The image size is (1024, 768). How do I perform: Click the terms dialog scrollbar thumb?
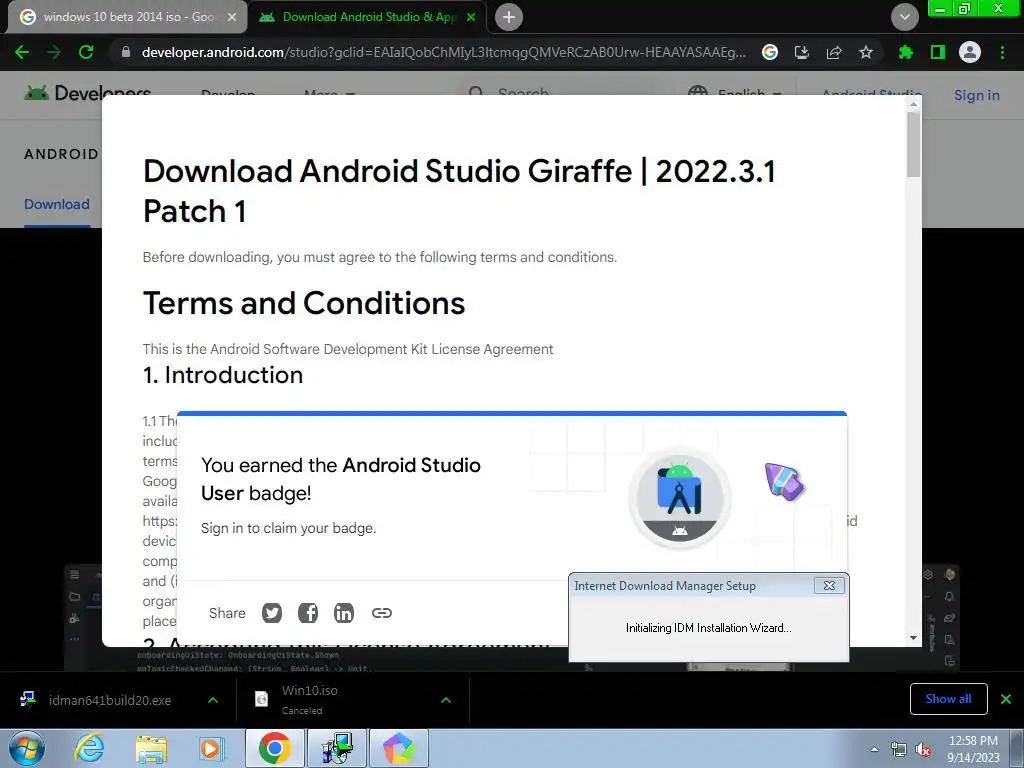click(x=913, y=144)
